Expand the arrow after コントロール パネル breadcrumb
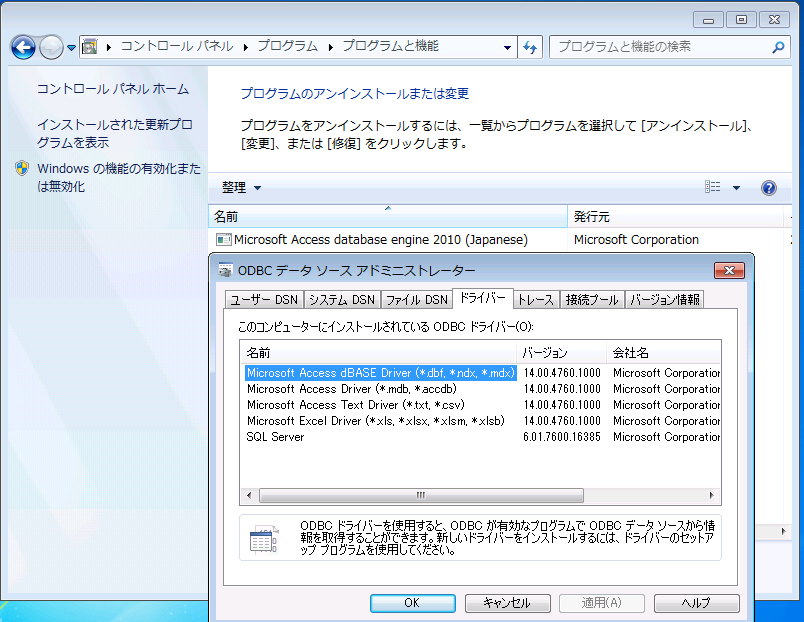 tap(246, 47)
